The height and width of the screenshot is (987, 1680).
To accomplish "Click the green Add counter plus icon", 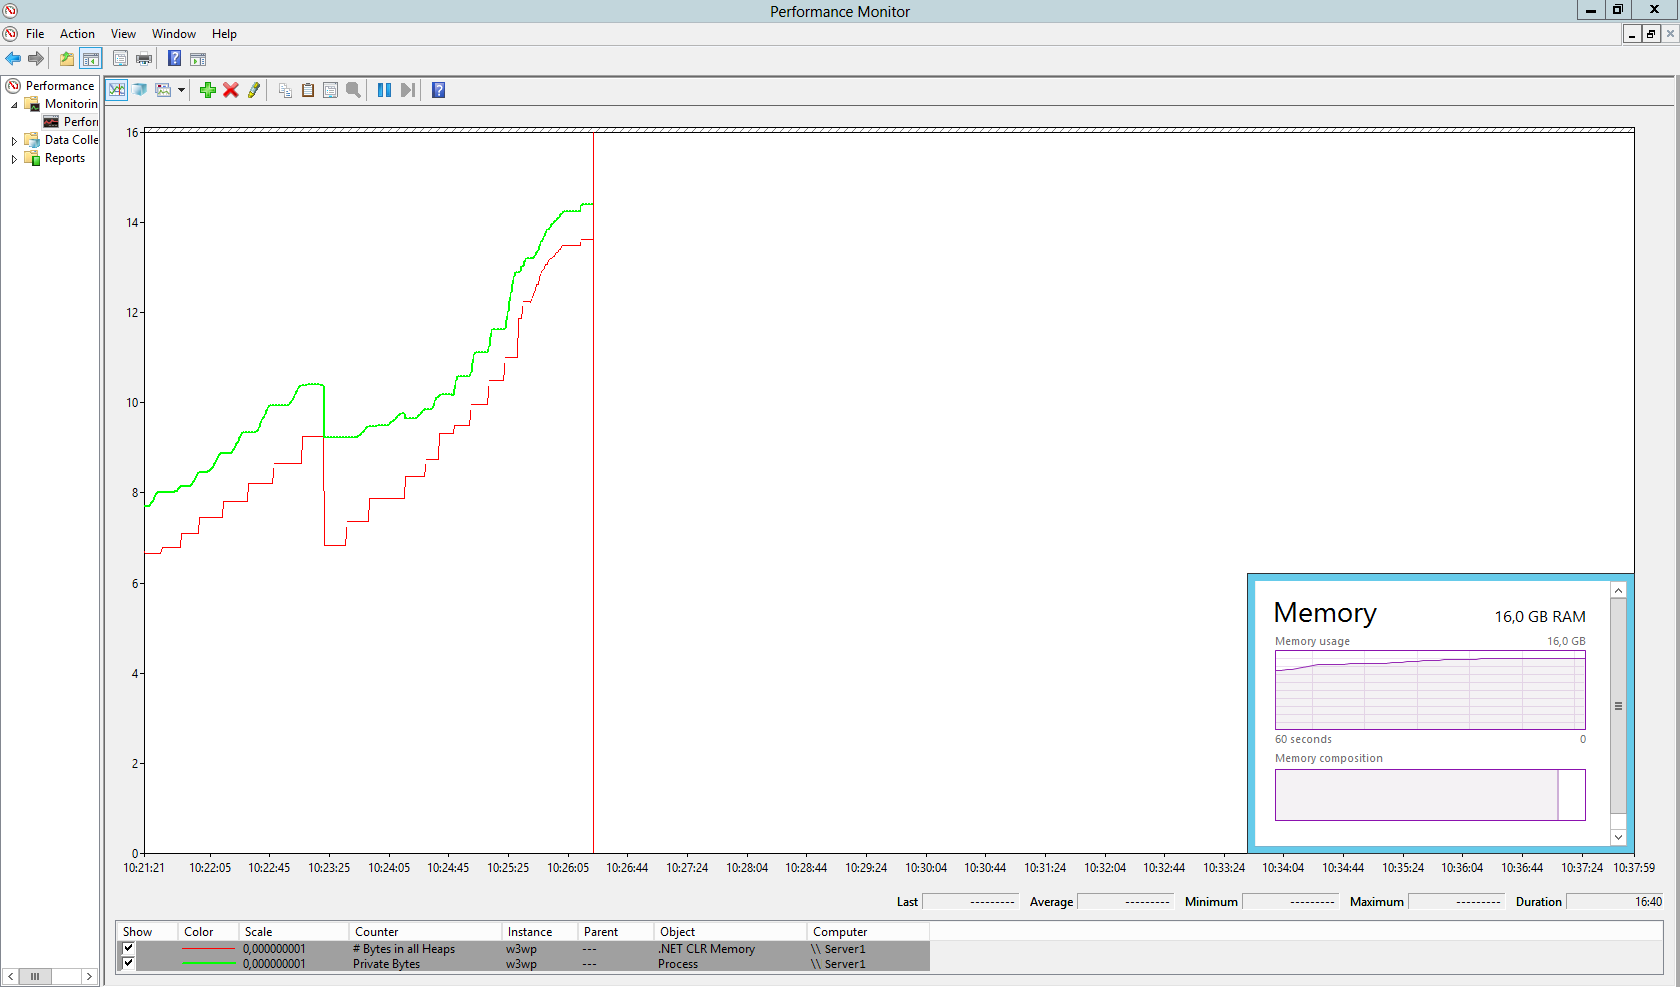I will [208, 90].
